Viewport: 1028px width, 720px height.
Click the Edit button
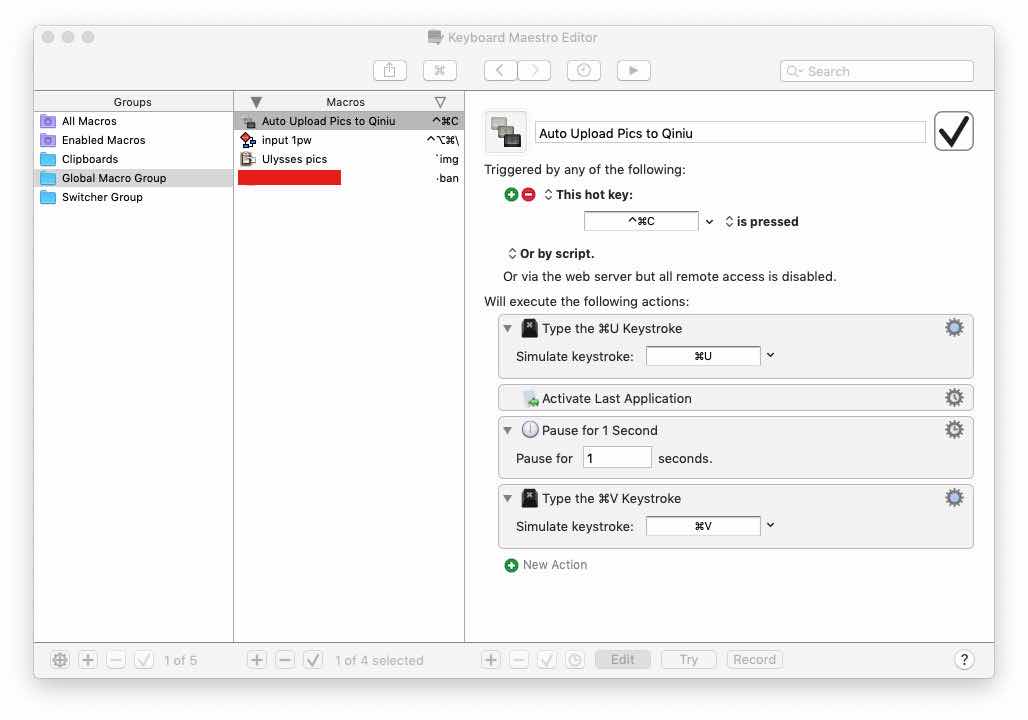point(623,660)
